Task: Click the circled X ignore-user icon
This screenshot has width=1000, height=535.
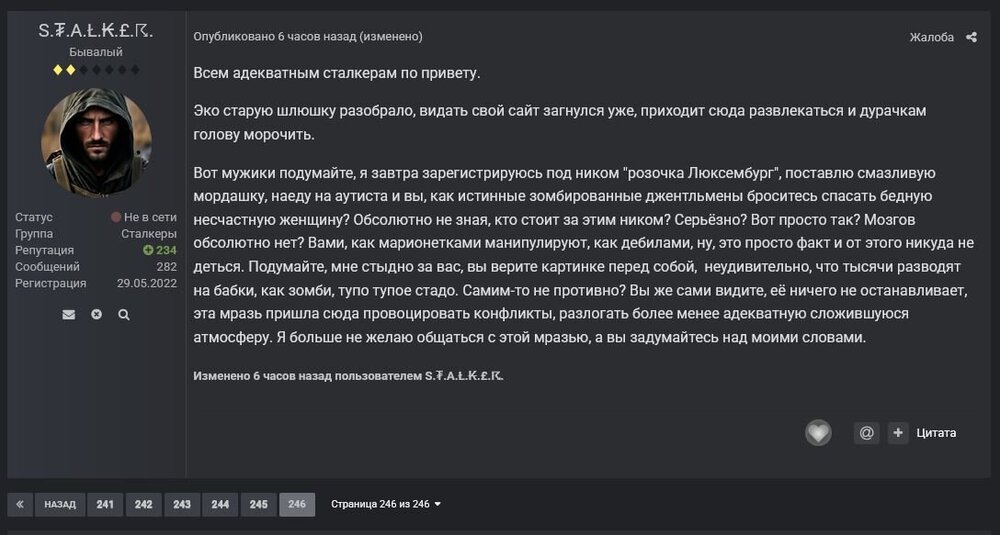Action: (96, 314)
